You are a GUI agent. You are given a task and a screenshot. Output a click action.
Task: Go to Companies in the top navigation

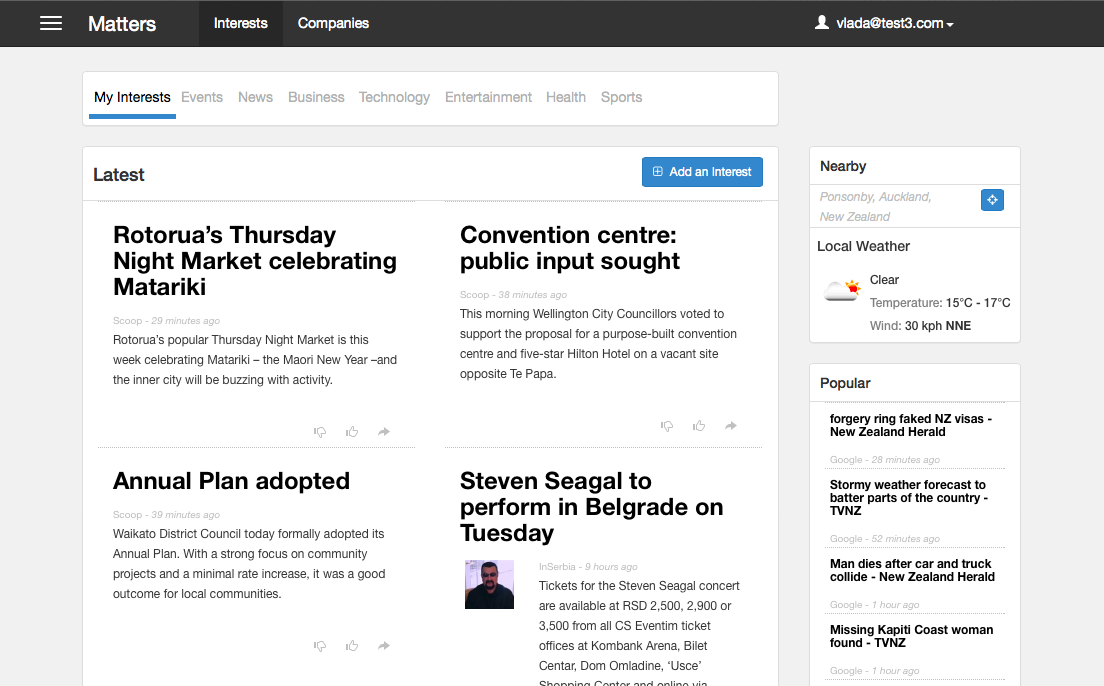[x=333, y=23]
